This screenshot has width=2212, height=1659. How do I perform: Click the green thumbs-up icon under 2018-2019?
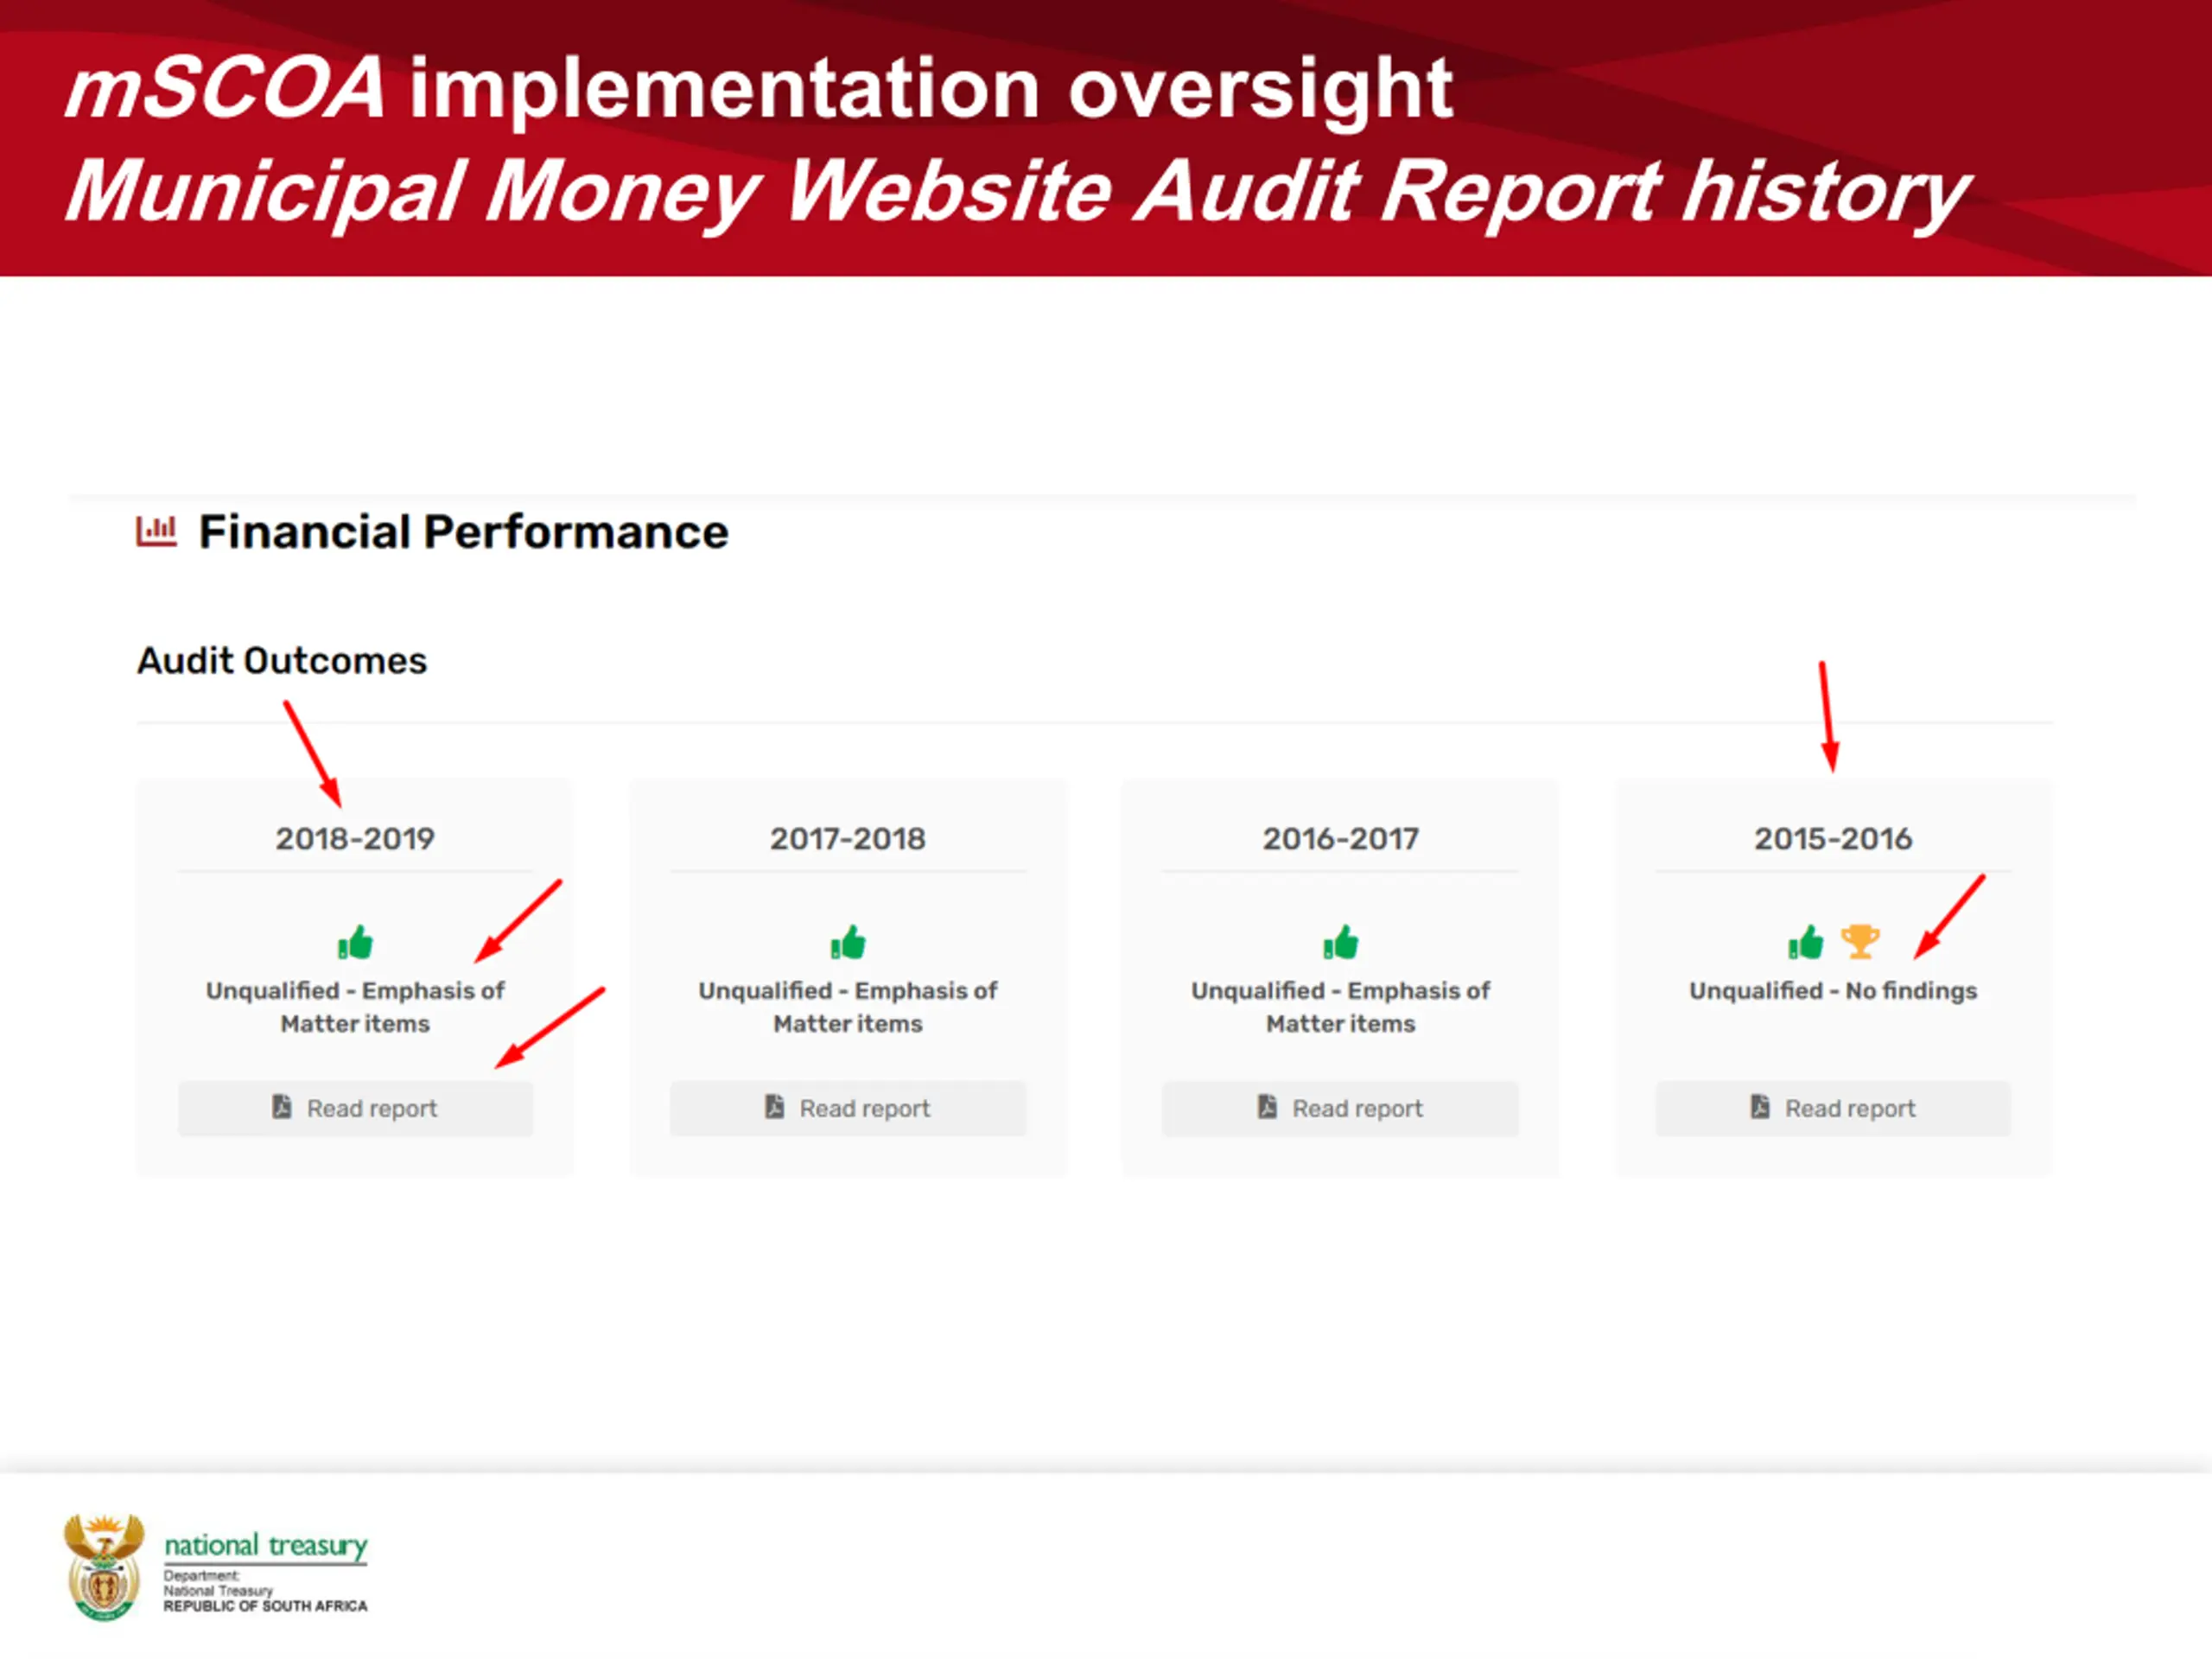[x=355, y=942]
